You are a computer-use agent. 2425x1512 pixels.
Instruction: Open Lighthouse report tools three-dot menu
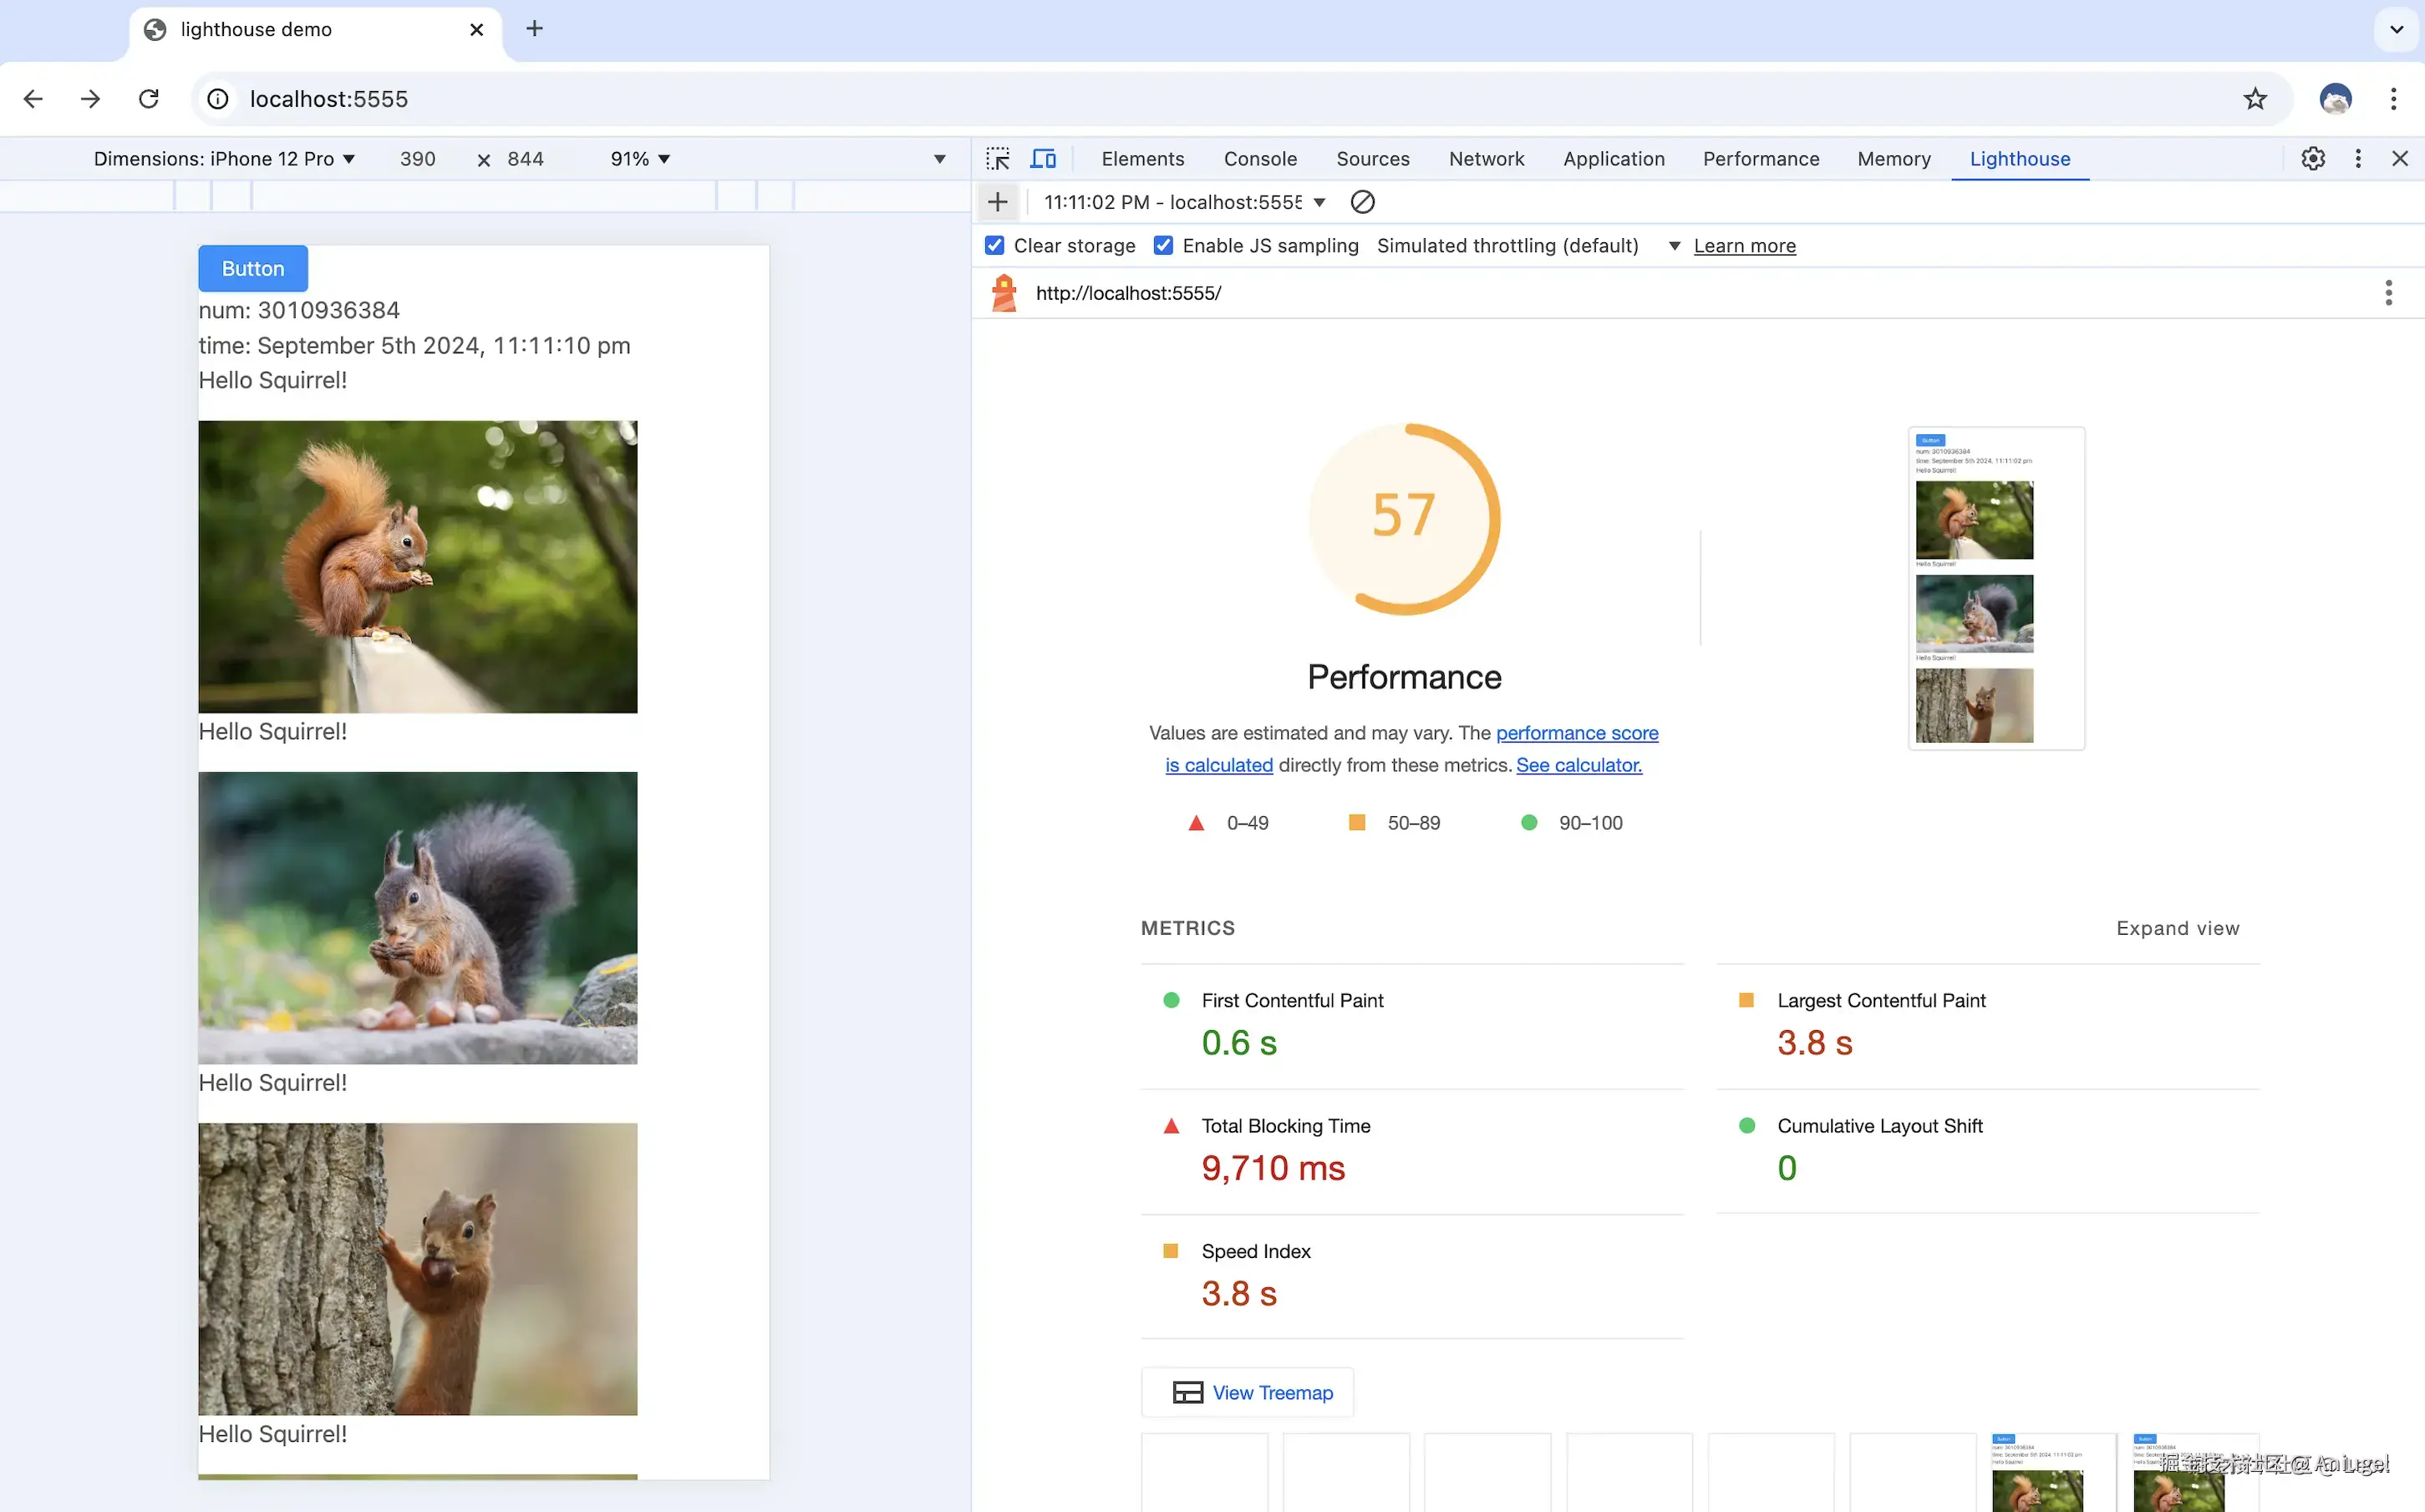(2388, 293)
